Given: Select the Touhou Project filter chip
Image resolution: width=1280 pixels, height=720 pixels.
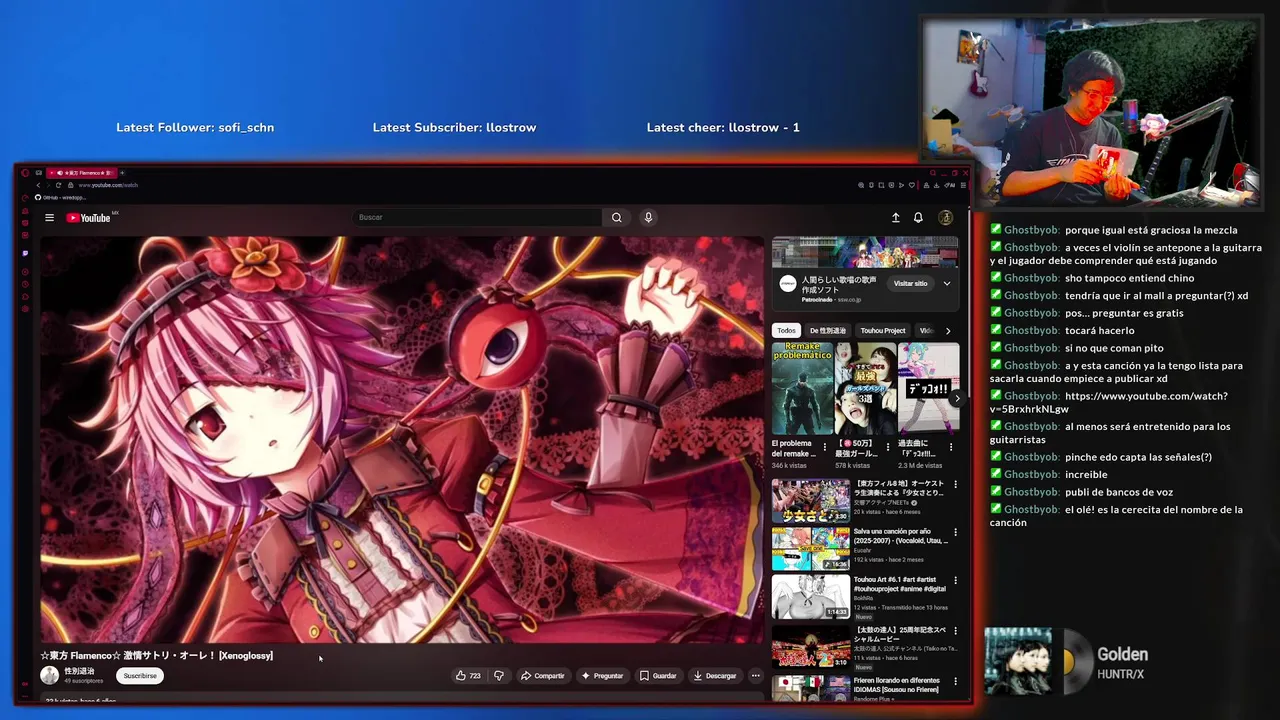Looking at the screenshot, I should point(883,330).
